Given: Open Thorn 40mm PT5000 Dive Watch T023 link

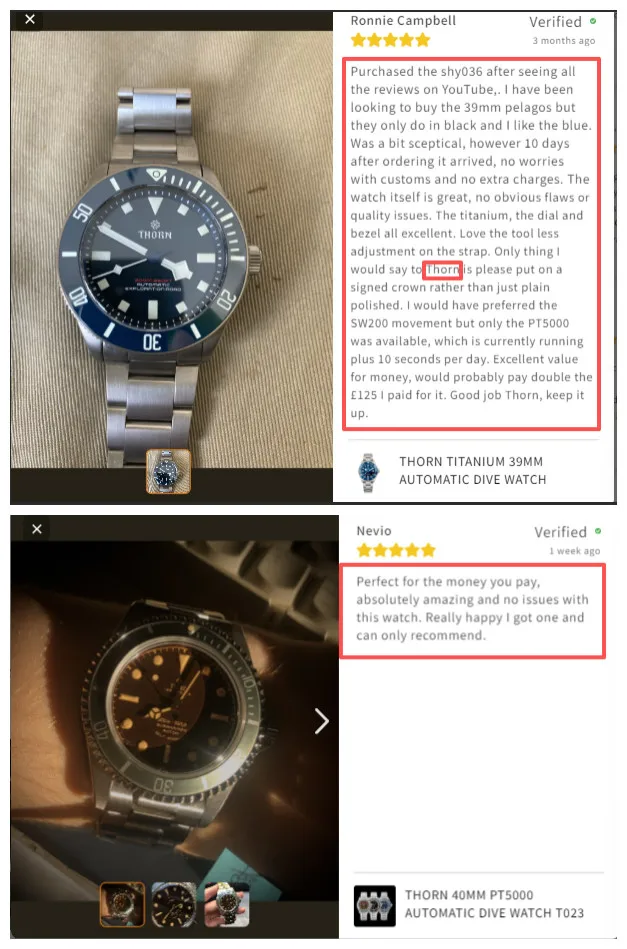Looking at the screenshot, I should pos(494,904).
